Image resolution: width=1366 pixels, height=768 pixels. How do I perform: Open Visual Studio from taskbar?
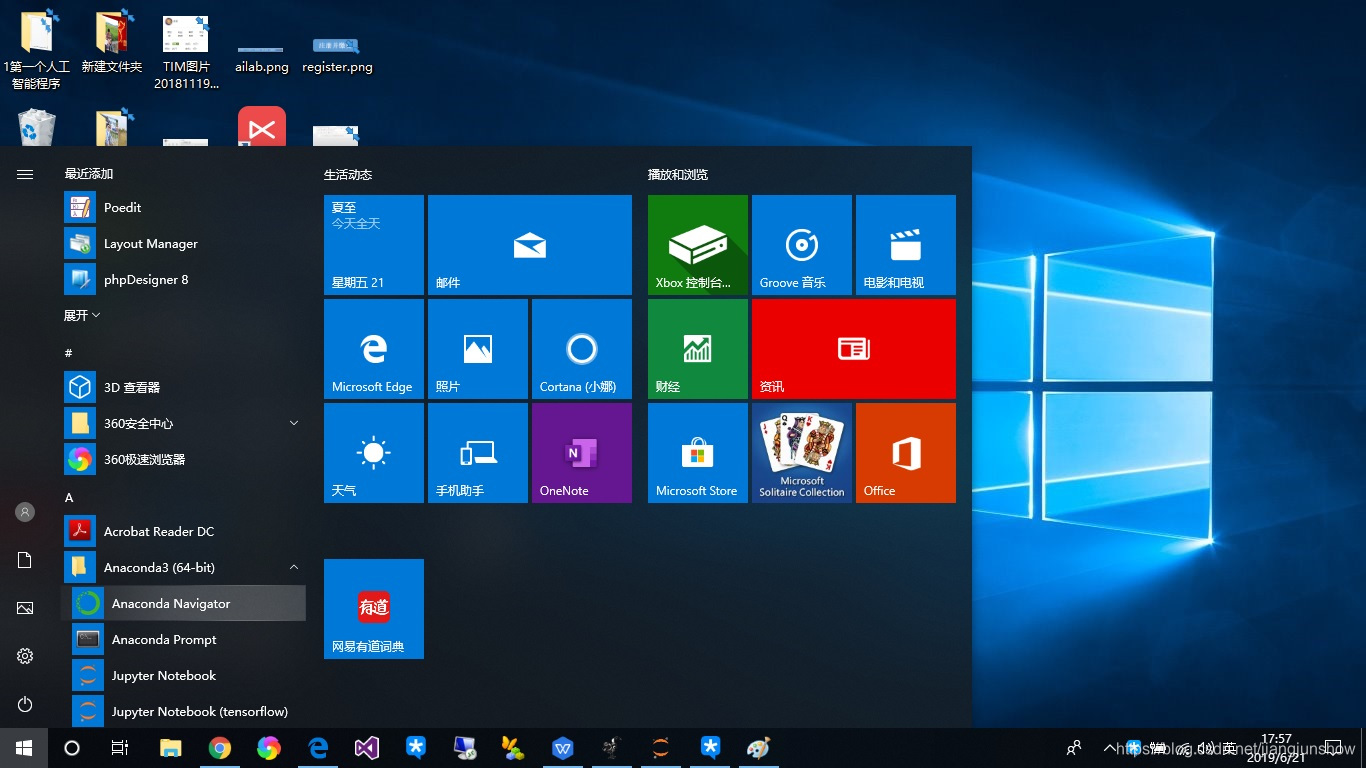[367, 748]
